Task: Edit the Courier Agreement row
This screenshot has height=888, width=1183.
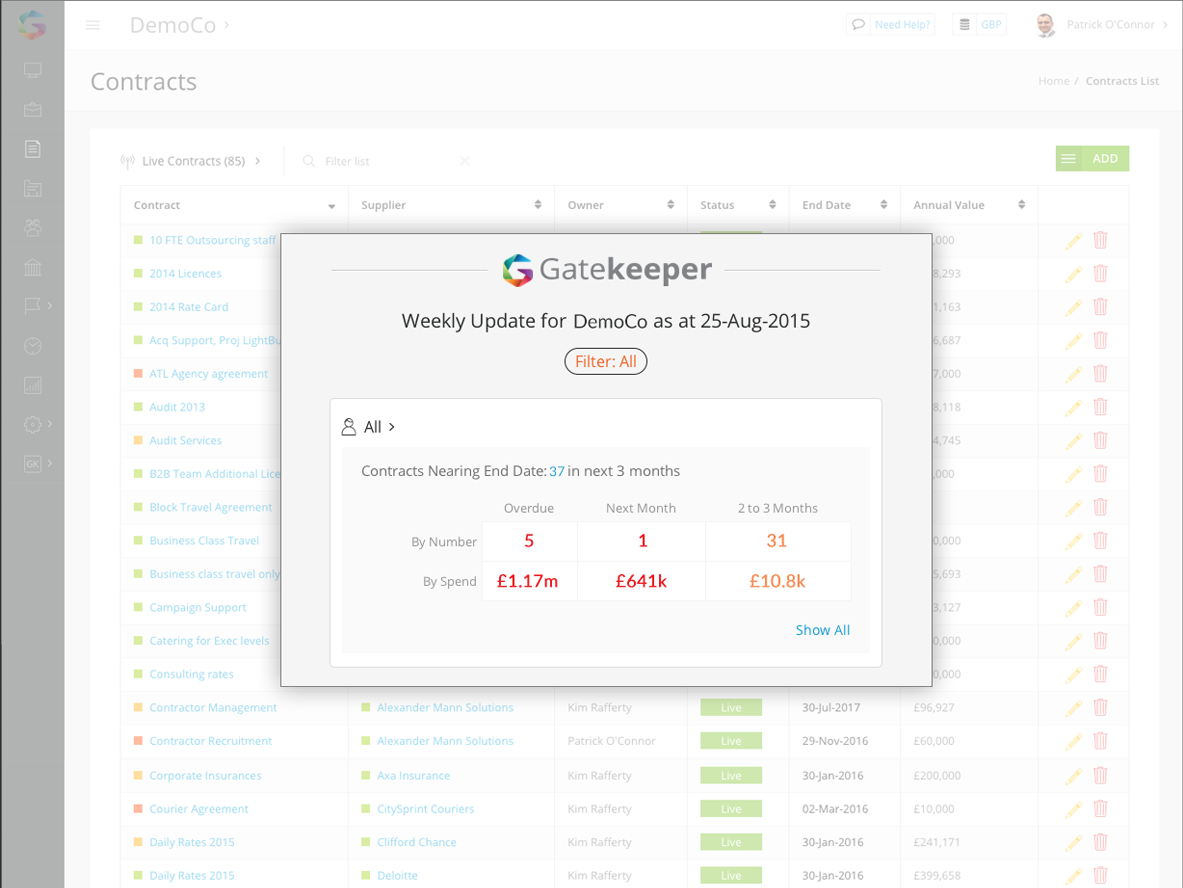Action: pos(1074,810)
